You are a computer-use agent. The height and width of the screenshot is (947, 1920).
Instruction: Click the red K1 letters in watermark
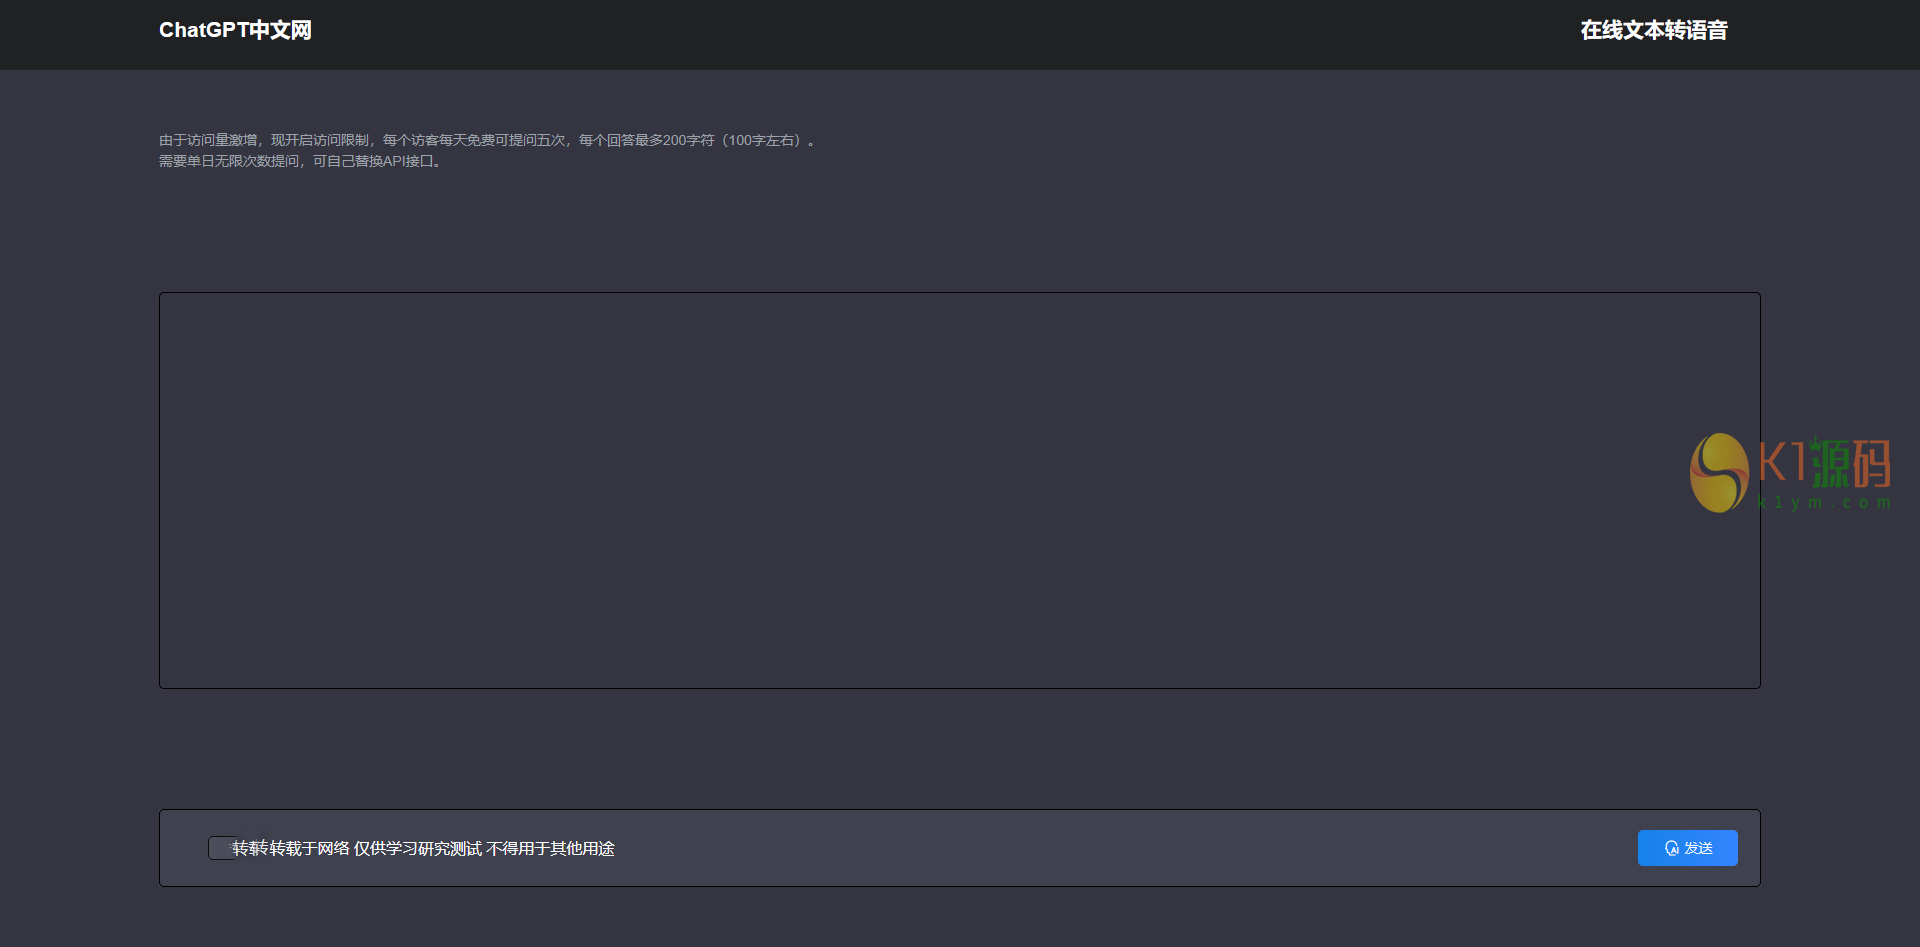pos(1782,462)
